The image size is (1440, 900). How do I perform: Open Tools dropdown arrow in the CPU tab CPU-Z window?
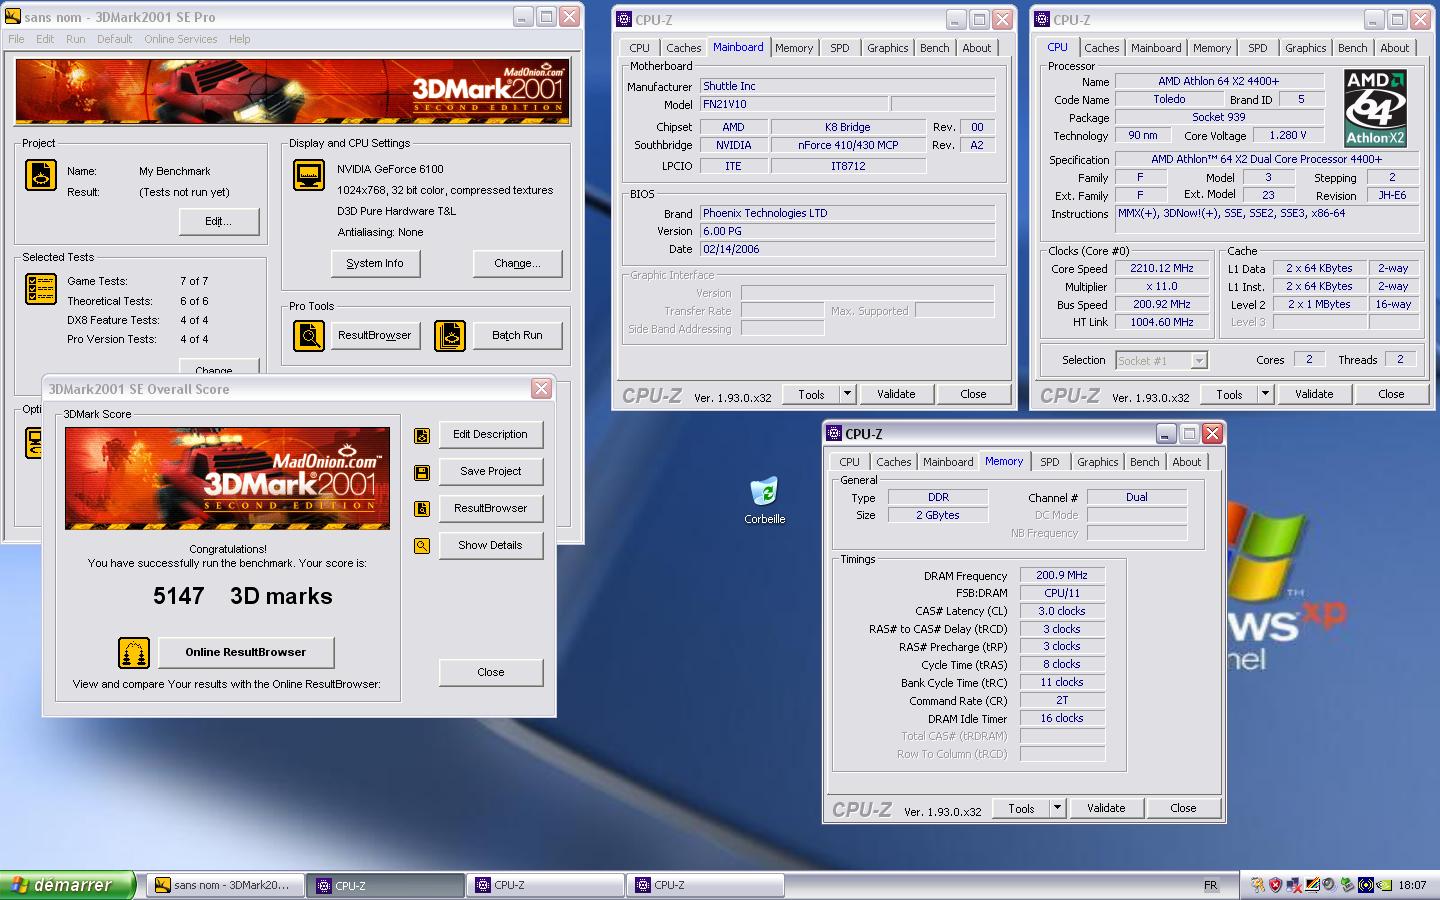[x=1265, y=394]
